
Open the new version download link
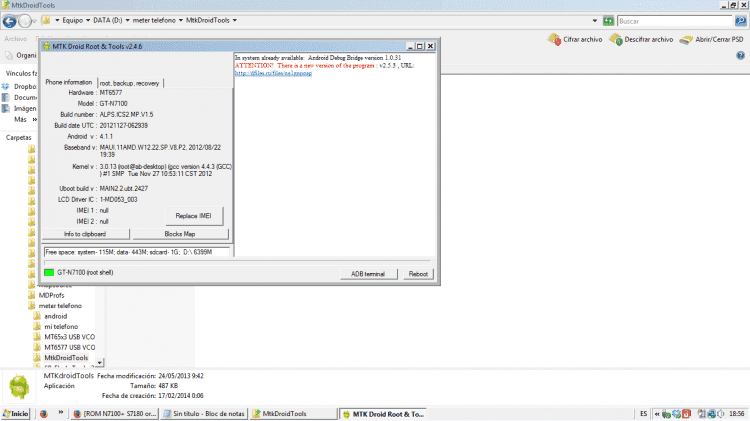pyautogui.click(x=273, y=73)
